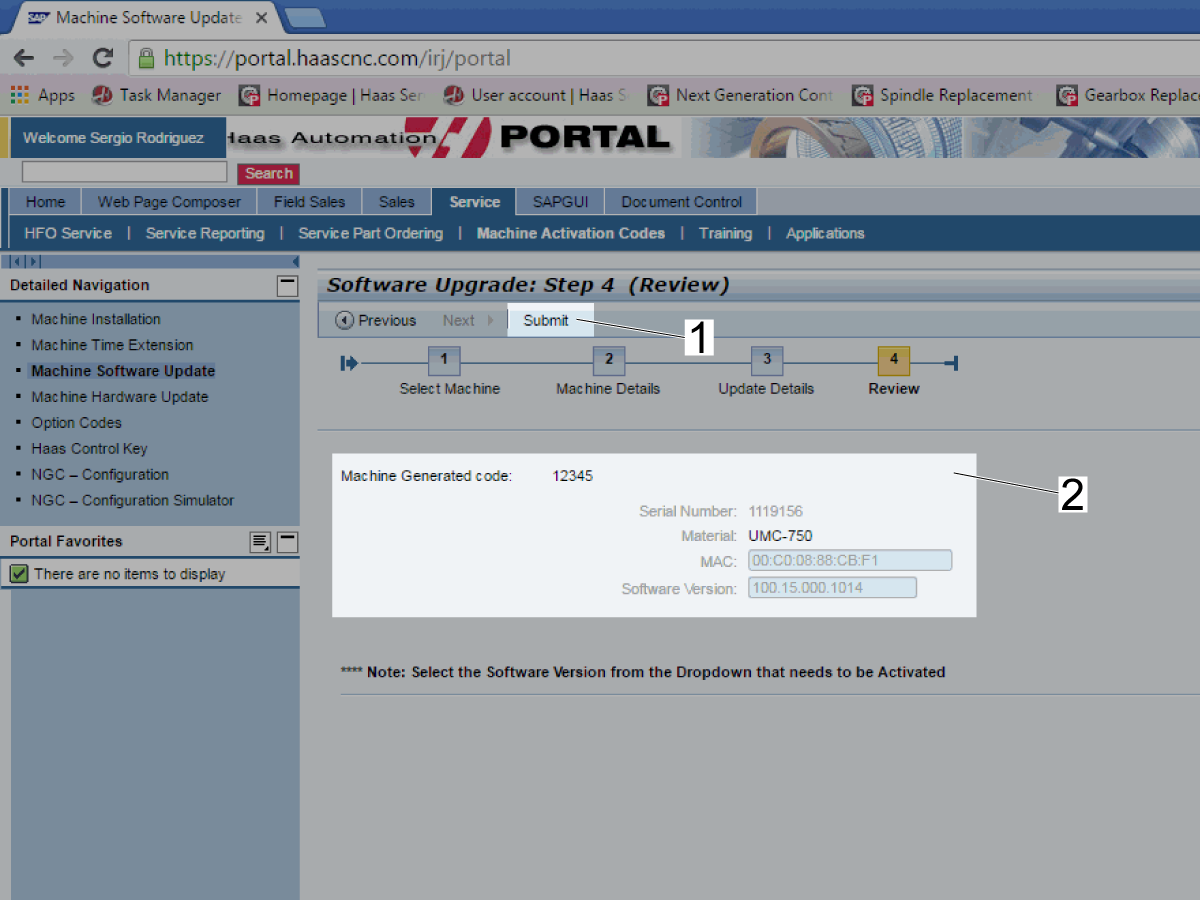Viewport: 1200px width, 900px height.
Task: Go to Applications submenu
Action: point(825,233)
